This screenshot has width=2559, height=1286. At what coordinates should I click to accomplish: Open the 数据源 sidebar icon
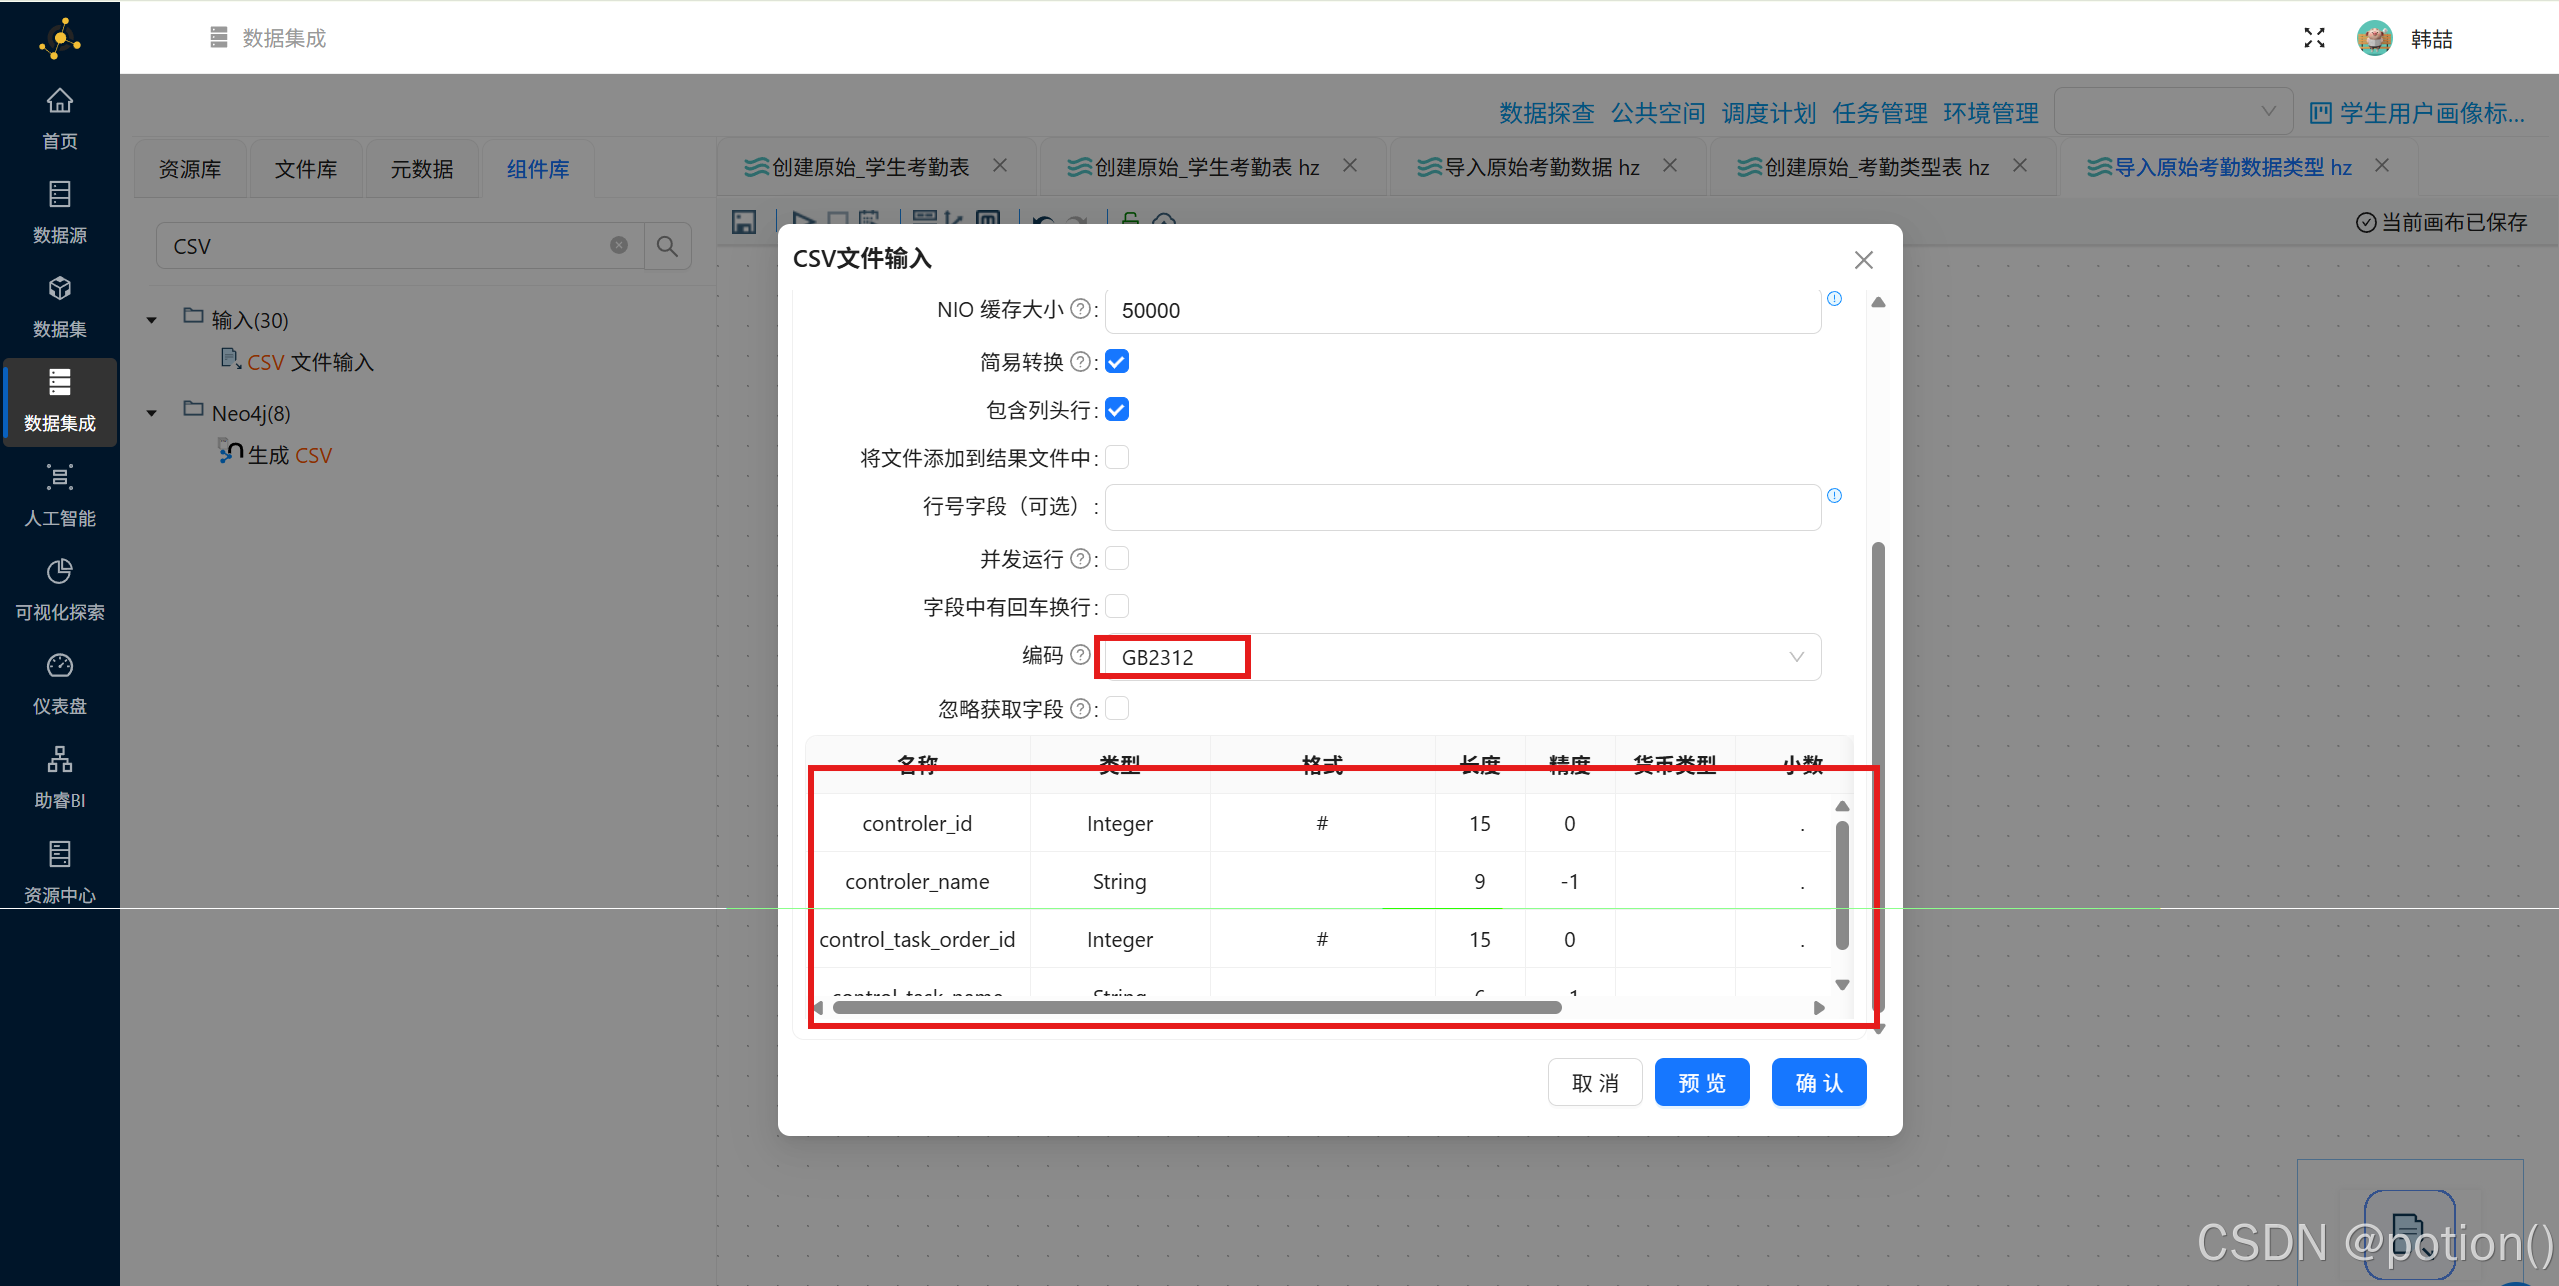pyautogui.click(x=60, y=194)
